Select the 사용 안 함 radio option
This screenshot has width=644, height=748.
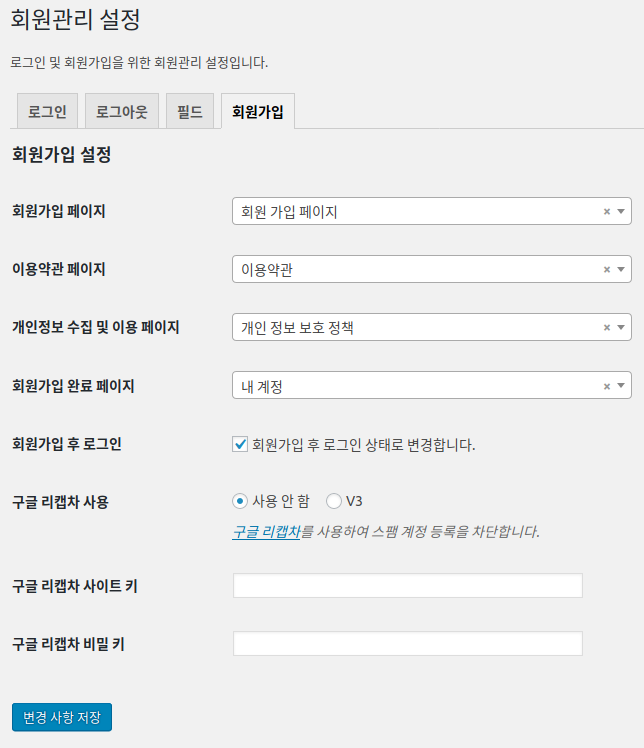(x=240, y=501)
